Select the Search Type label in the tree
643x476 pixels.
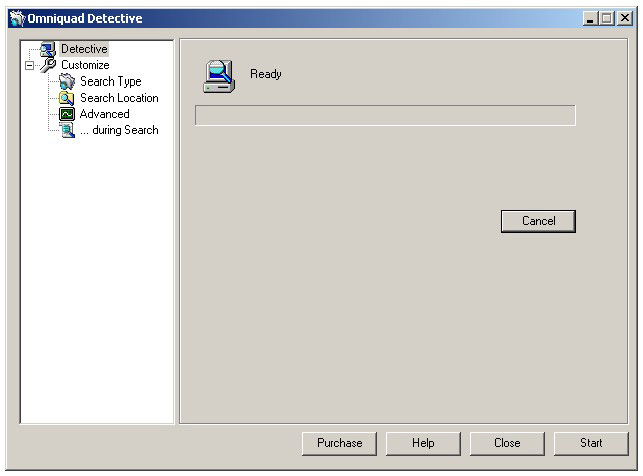(110, 82)
